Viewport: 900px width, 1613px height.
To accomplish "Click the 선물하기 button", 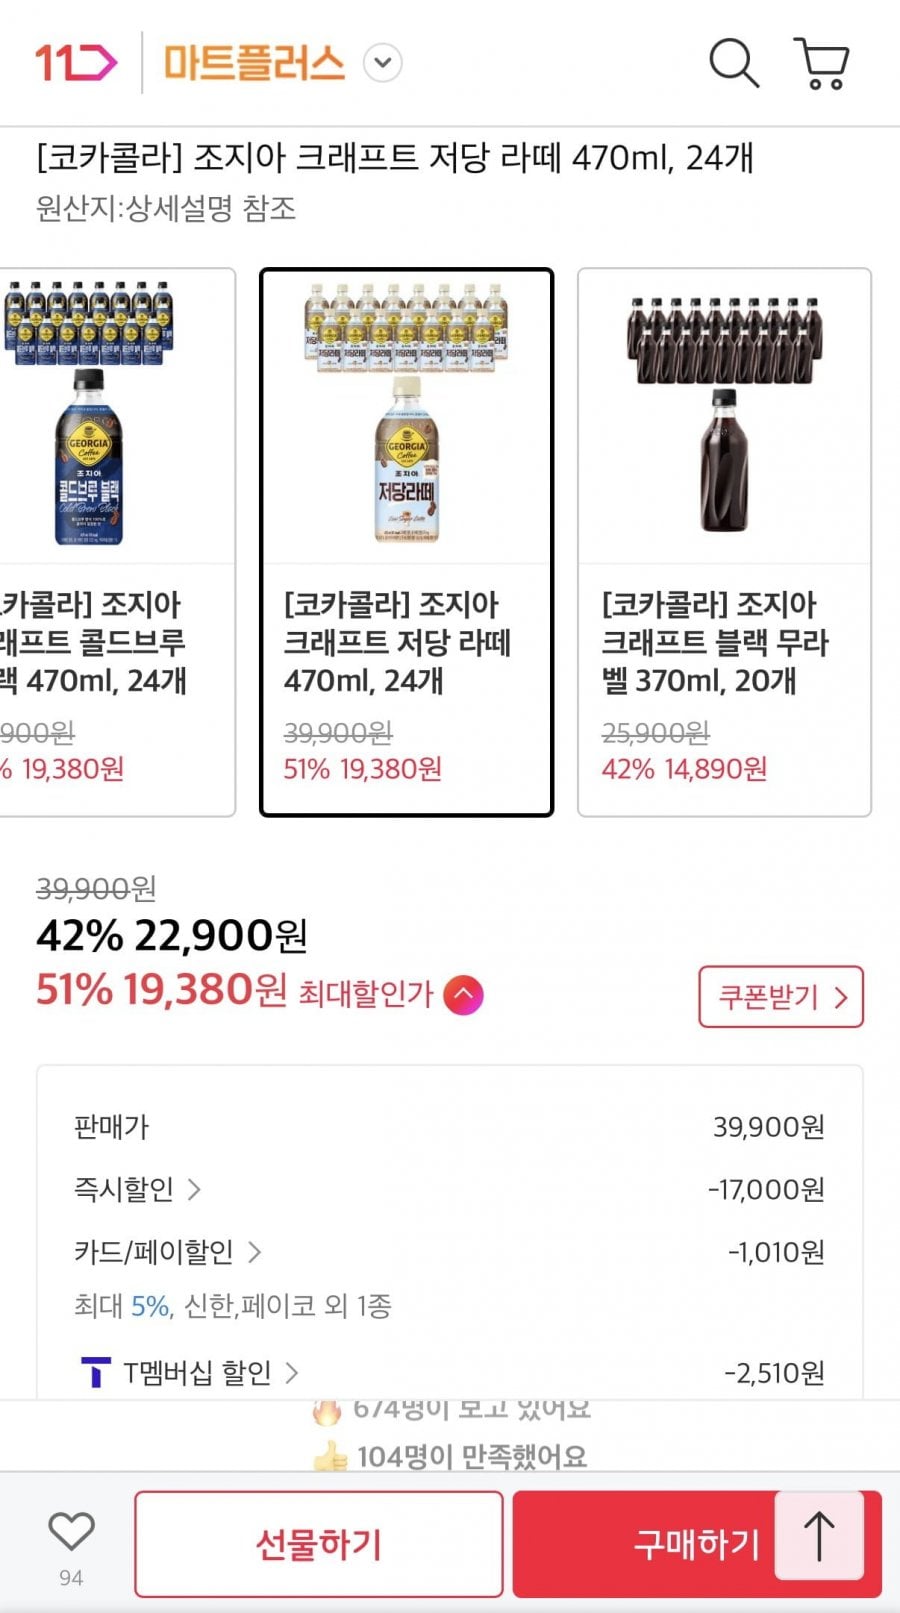I will 318,1544.
